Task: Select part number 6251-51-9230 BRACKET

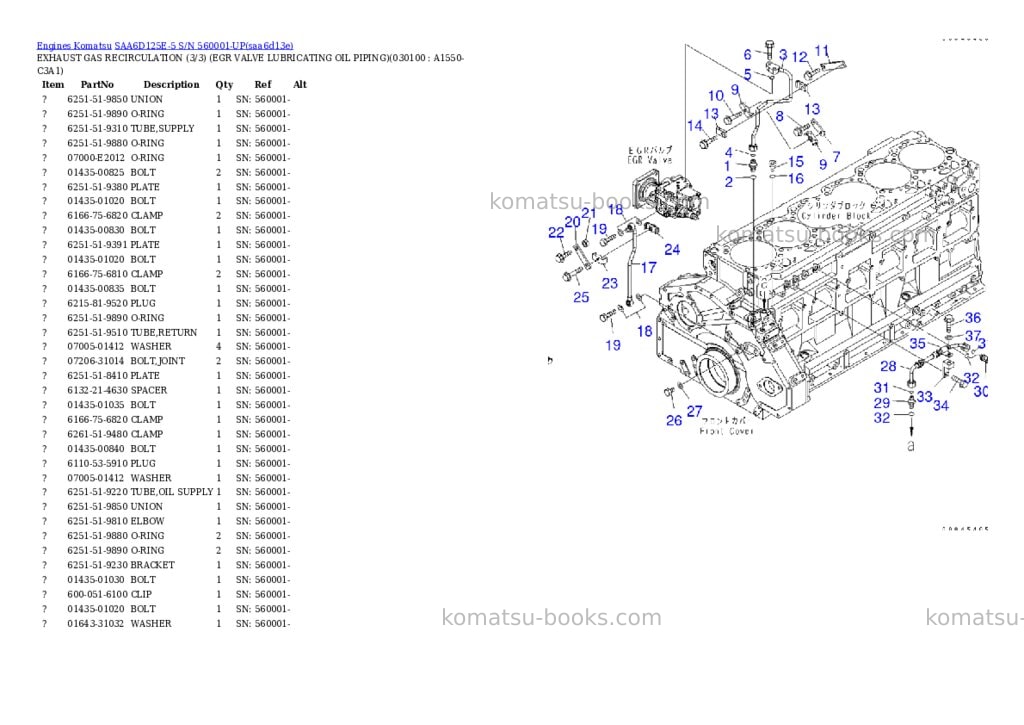Action: [x=121, y=566]
